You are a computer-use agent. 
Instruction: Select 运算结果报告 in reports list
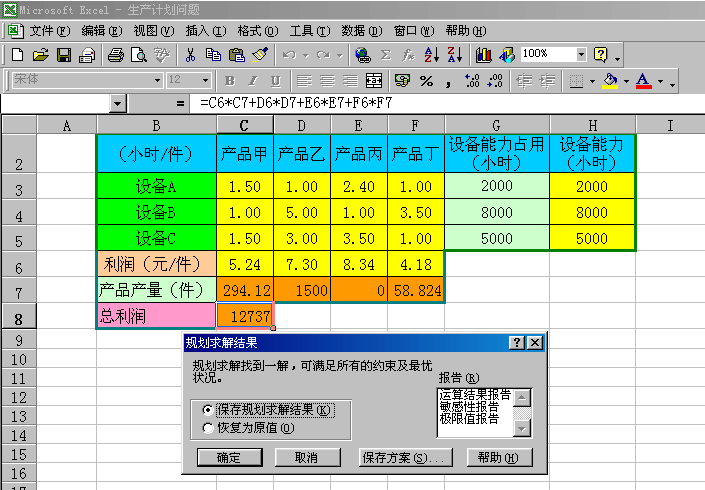(x=475, y=395)
